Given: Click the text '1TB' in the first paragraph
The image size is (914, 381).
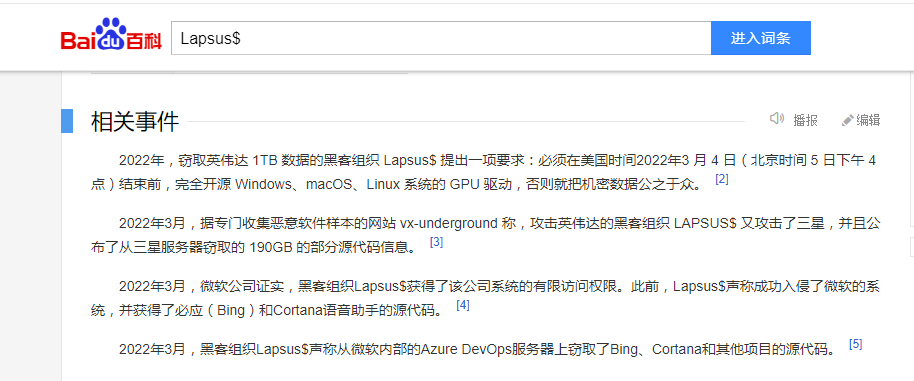Looking at the screenshot, I should 266,161.
